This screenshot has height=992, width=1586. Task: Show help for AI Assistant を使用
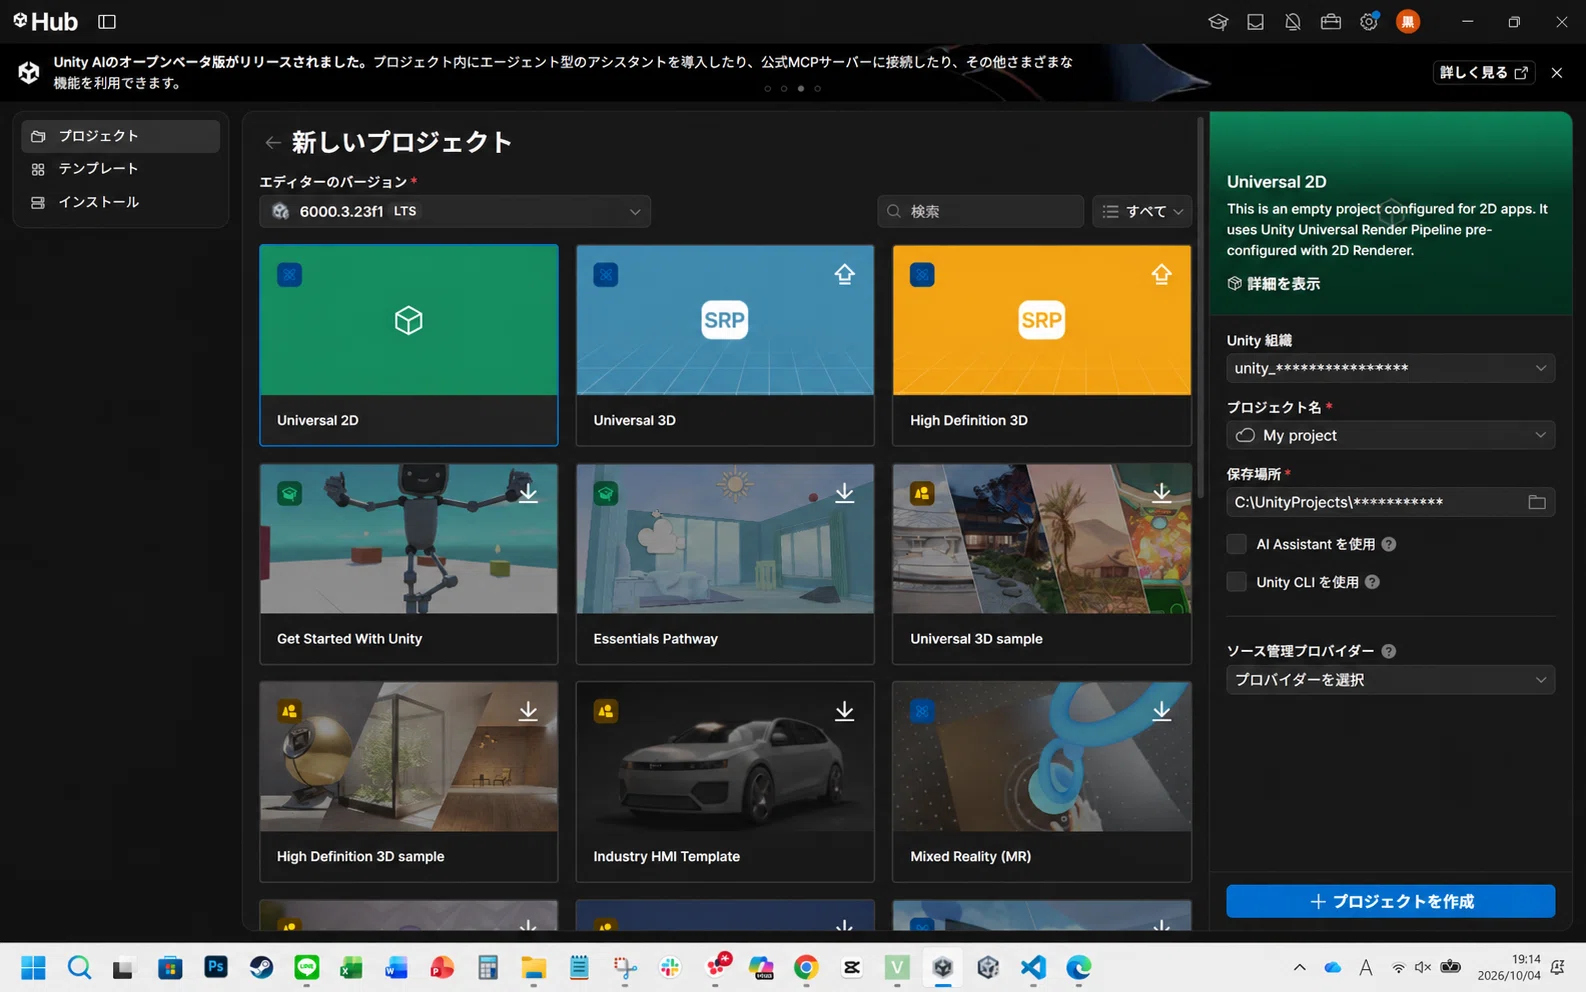(x=1389, y=544)
